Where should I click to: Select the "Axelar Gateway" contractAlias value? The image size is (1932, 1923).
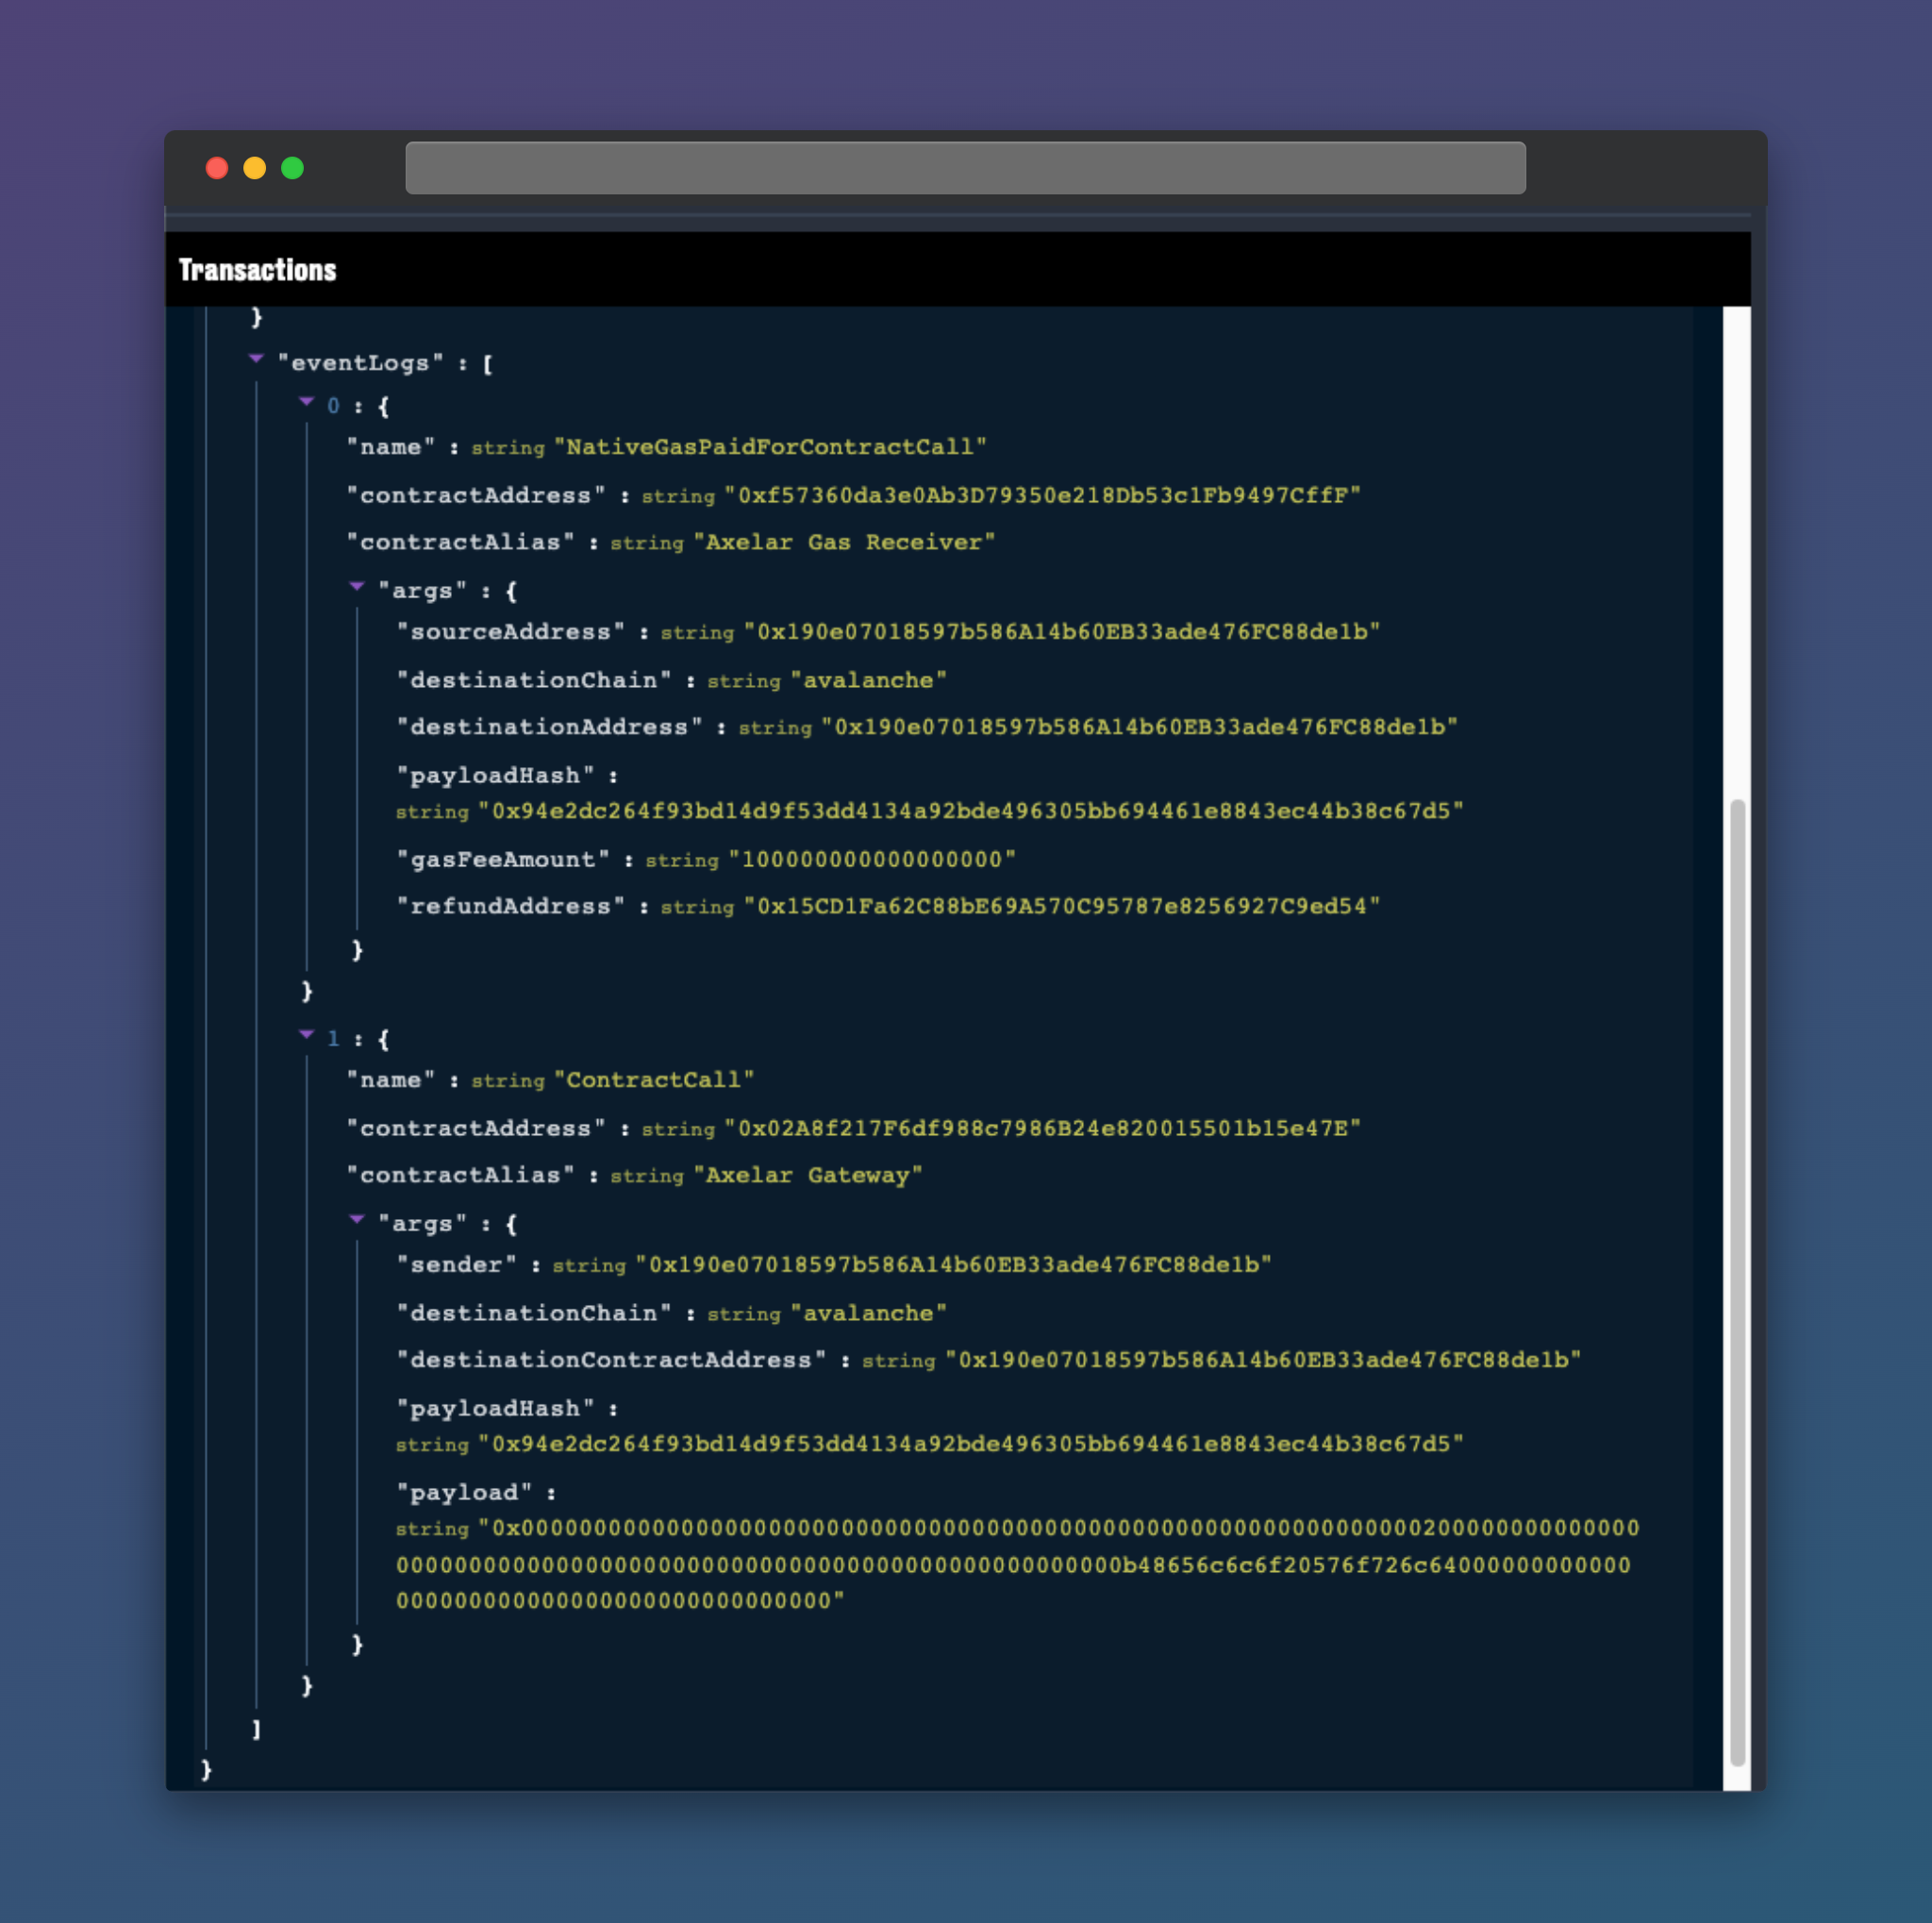pos(808,1176)
